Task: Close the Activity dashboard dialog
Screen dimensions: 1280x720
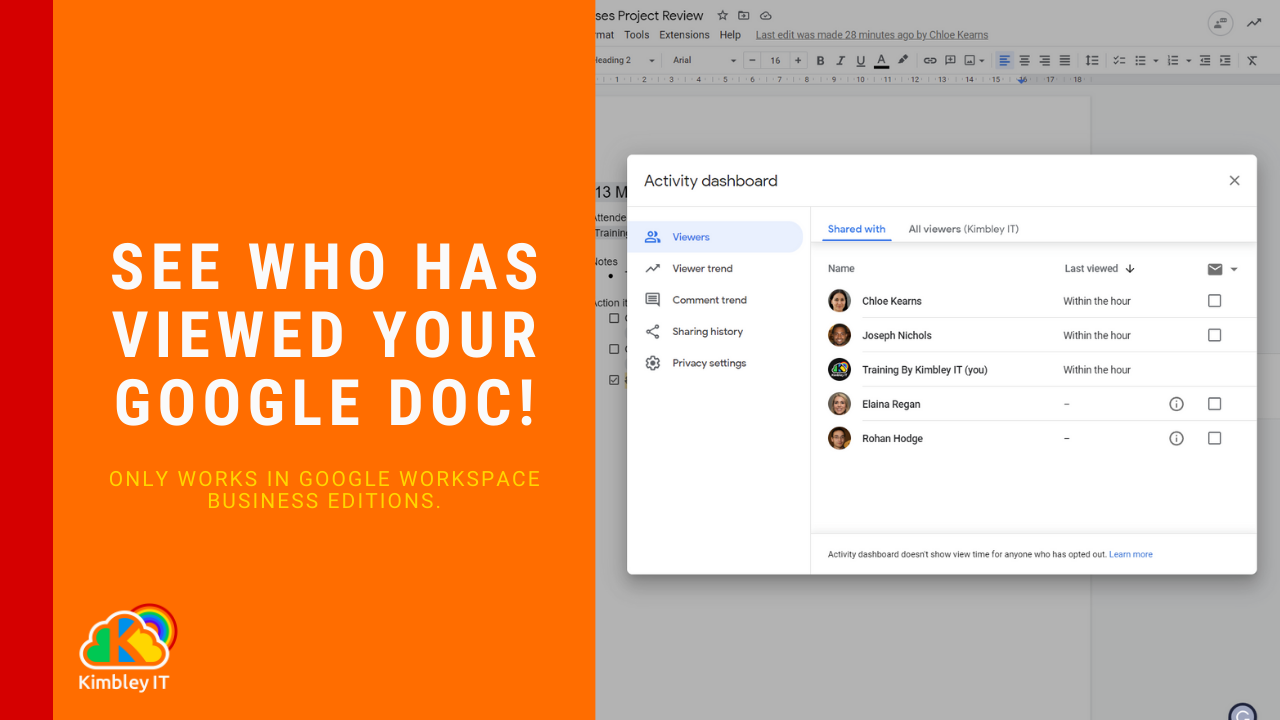Action: tap(1234, 181)
